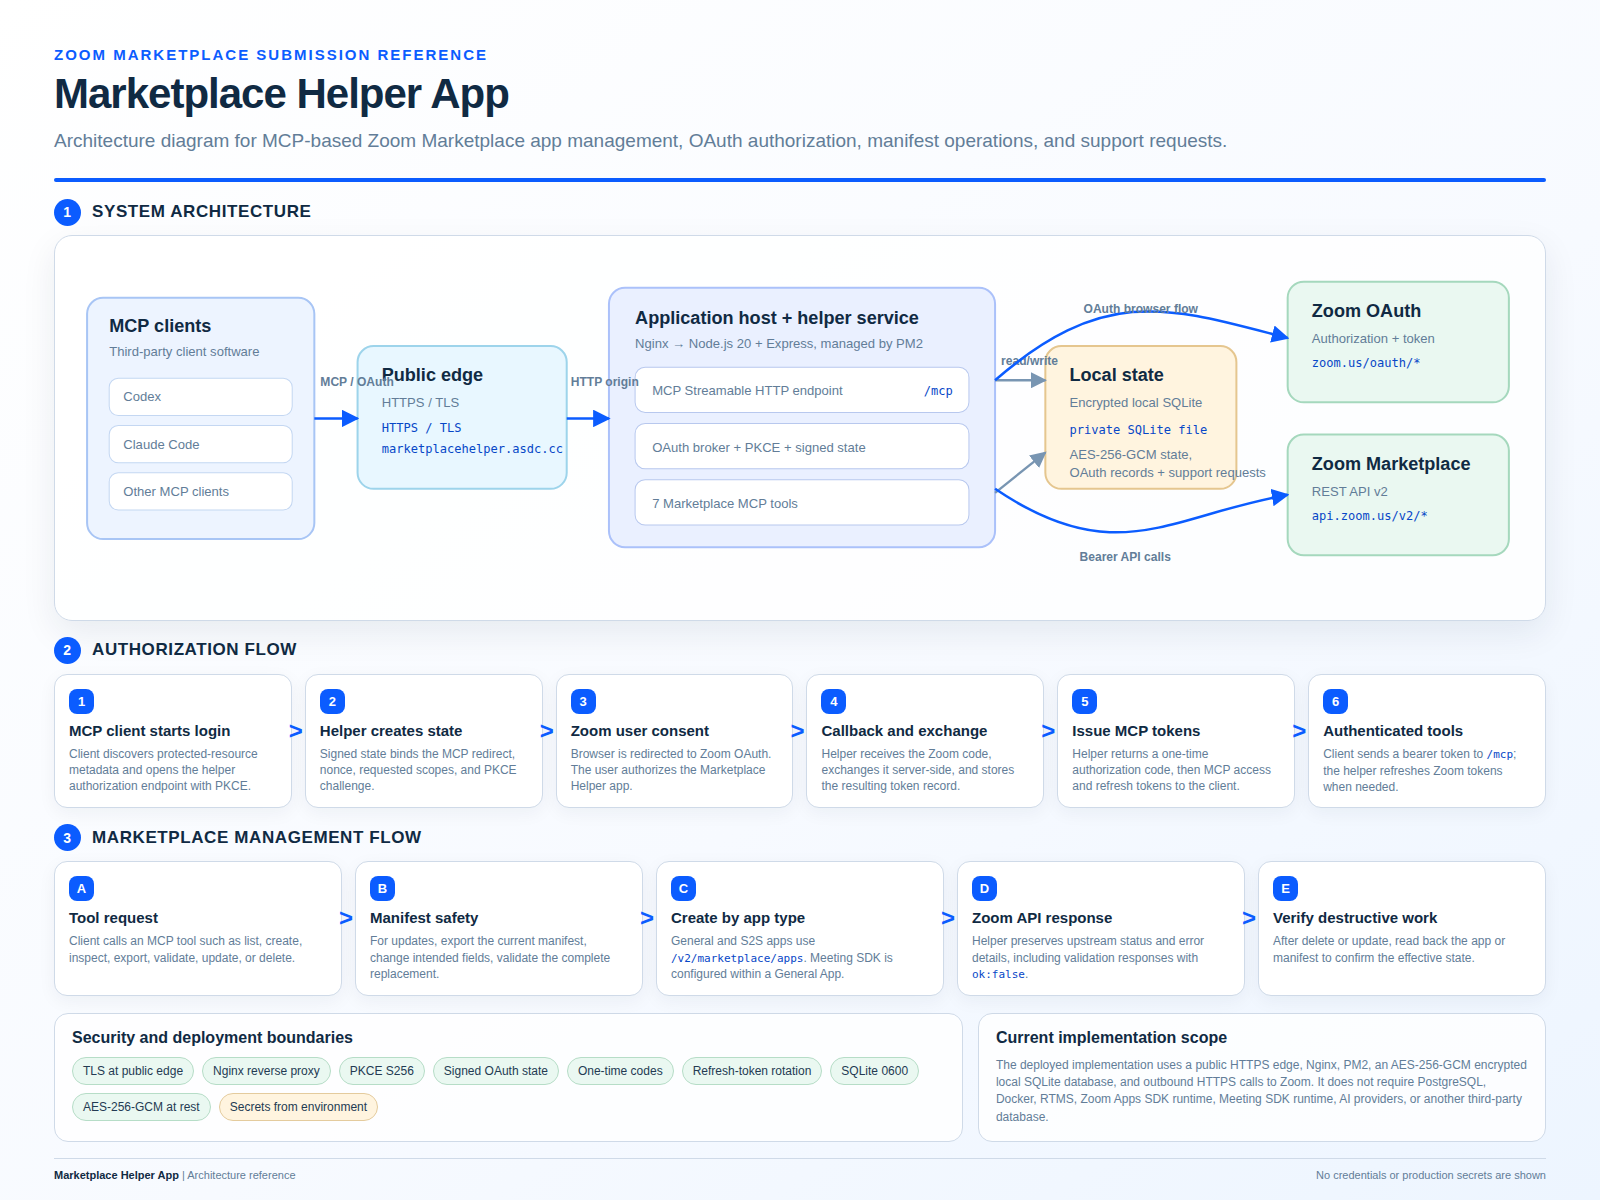Click the step 1 badge above MCP client starts login
Screen dimensions: 1600x1200
click(x=82, y=702)
